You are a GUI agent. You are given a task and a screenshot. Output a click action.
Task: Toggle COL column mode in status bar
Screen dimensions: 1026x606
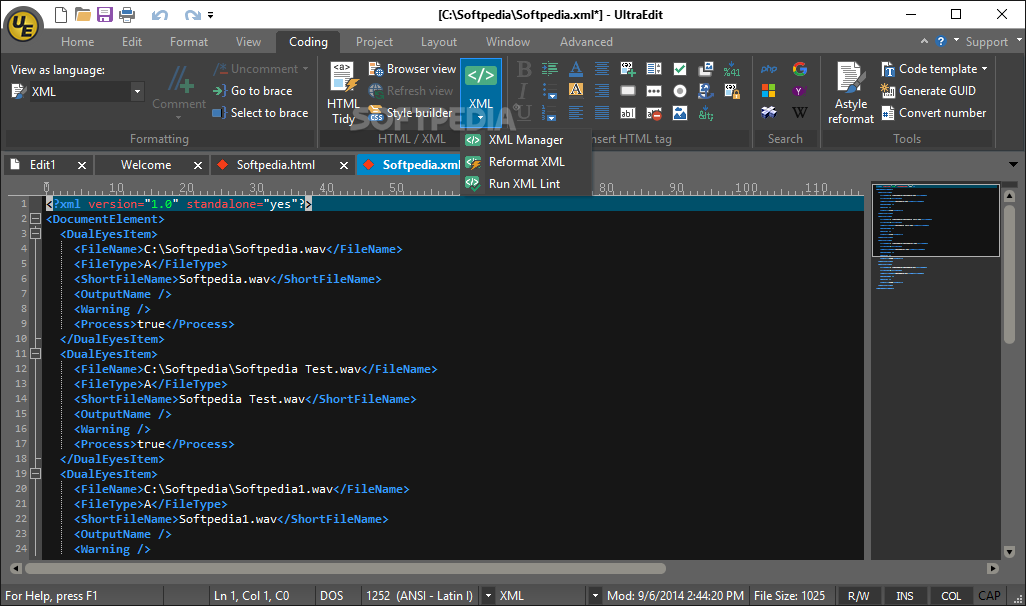pyautogui.click(x=951, y=596)
